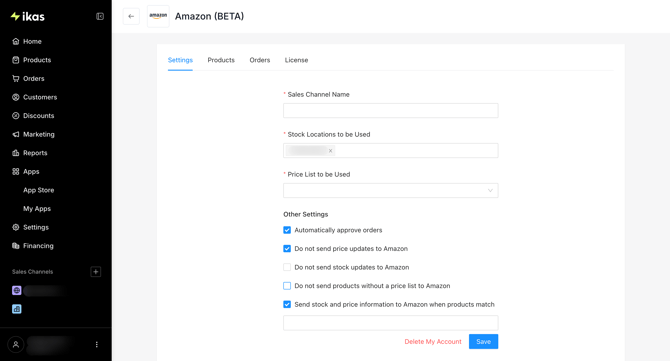The width and height of the screenshot is (670, 361).
Task: Click the Delete My Account link
Action: [x=433, y=342]
